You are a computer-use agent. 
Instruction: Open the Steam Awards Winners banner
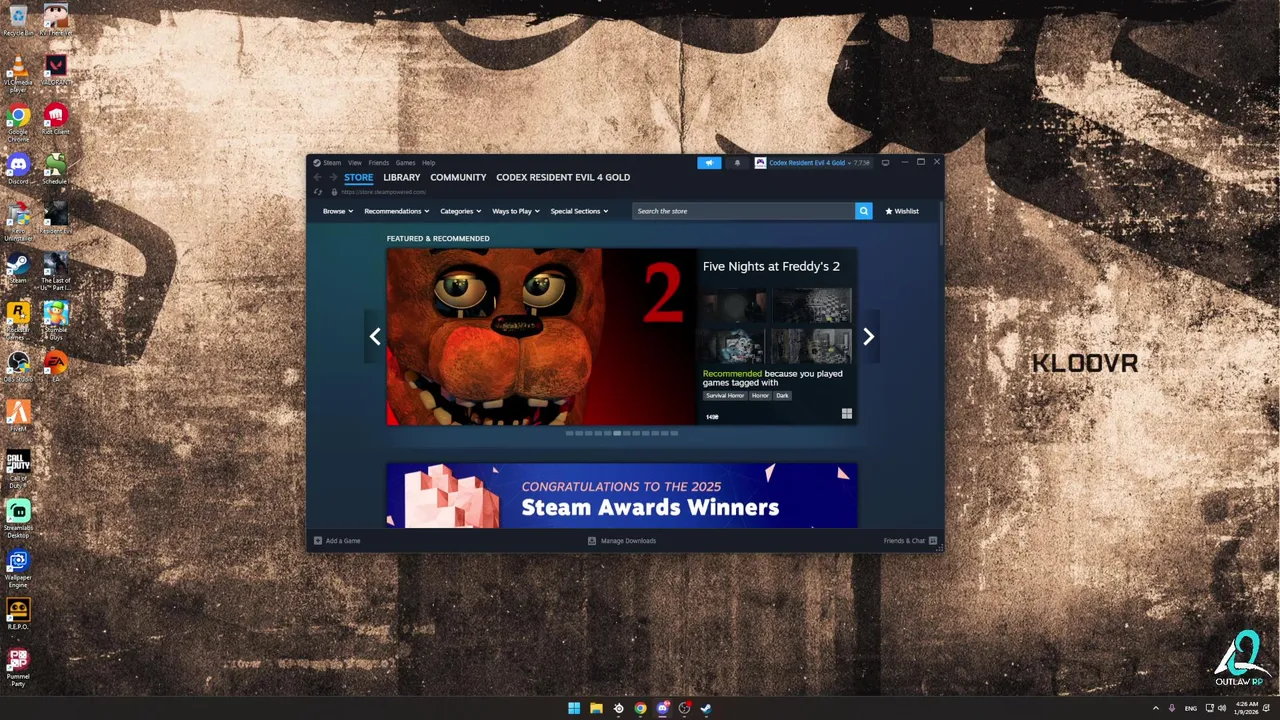tap(622, 495)
